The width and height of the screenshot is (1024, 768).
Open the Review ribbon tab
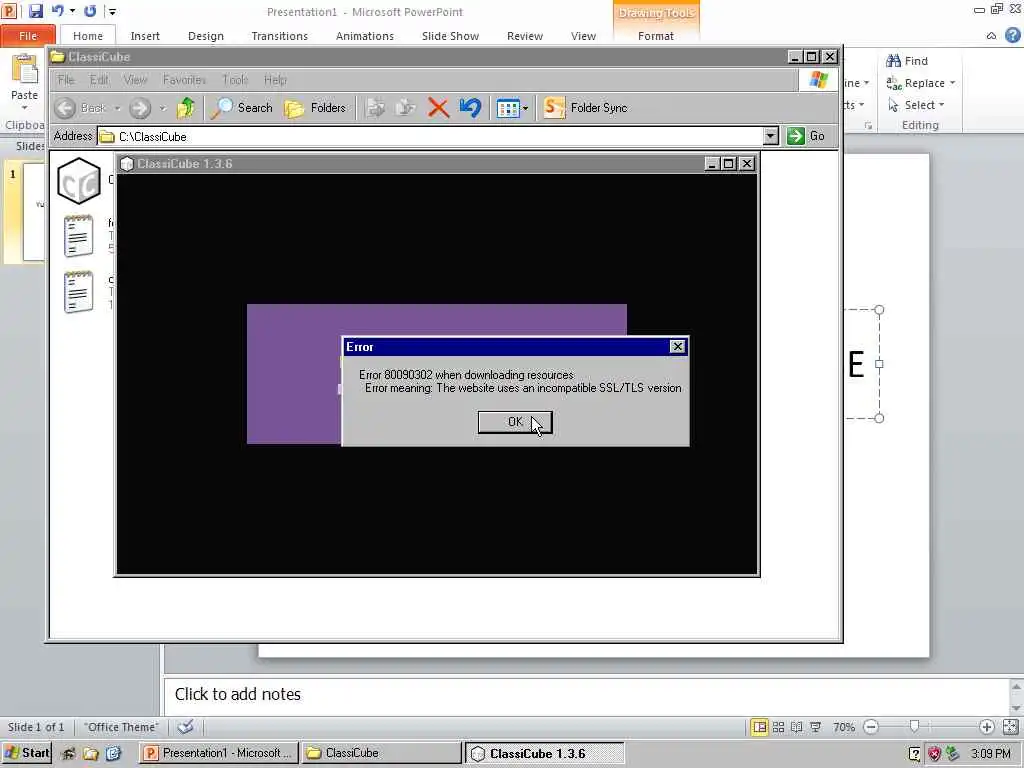coord(524,36)
